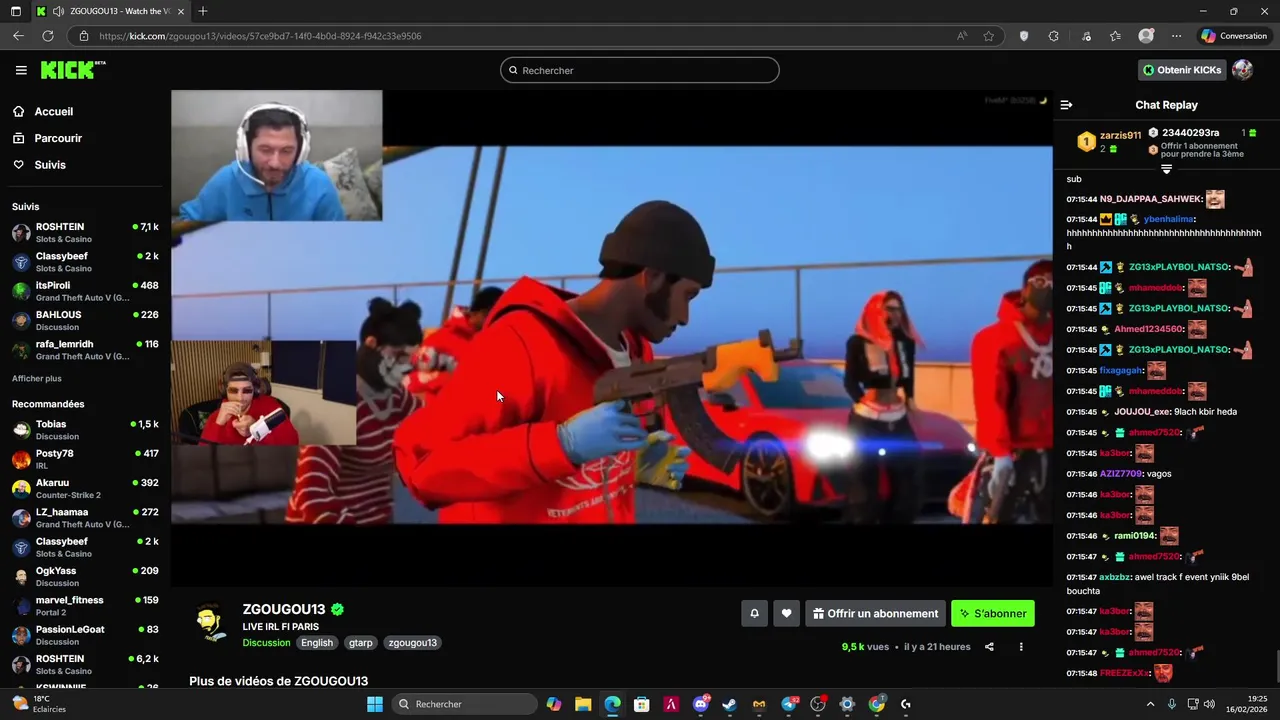The height and width of the screenshot is (720, 1280).
Task: Open Akaruu Counter-Strike 2 channel
Action: coord(85,488)
